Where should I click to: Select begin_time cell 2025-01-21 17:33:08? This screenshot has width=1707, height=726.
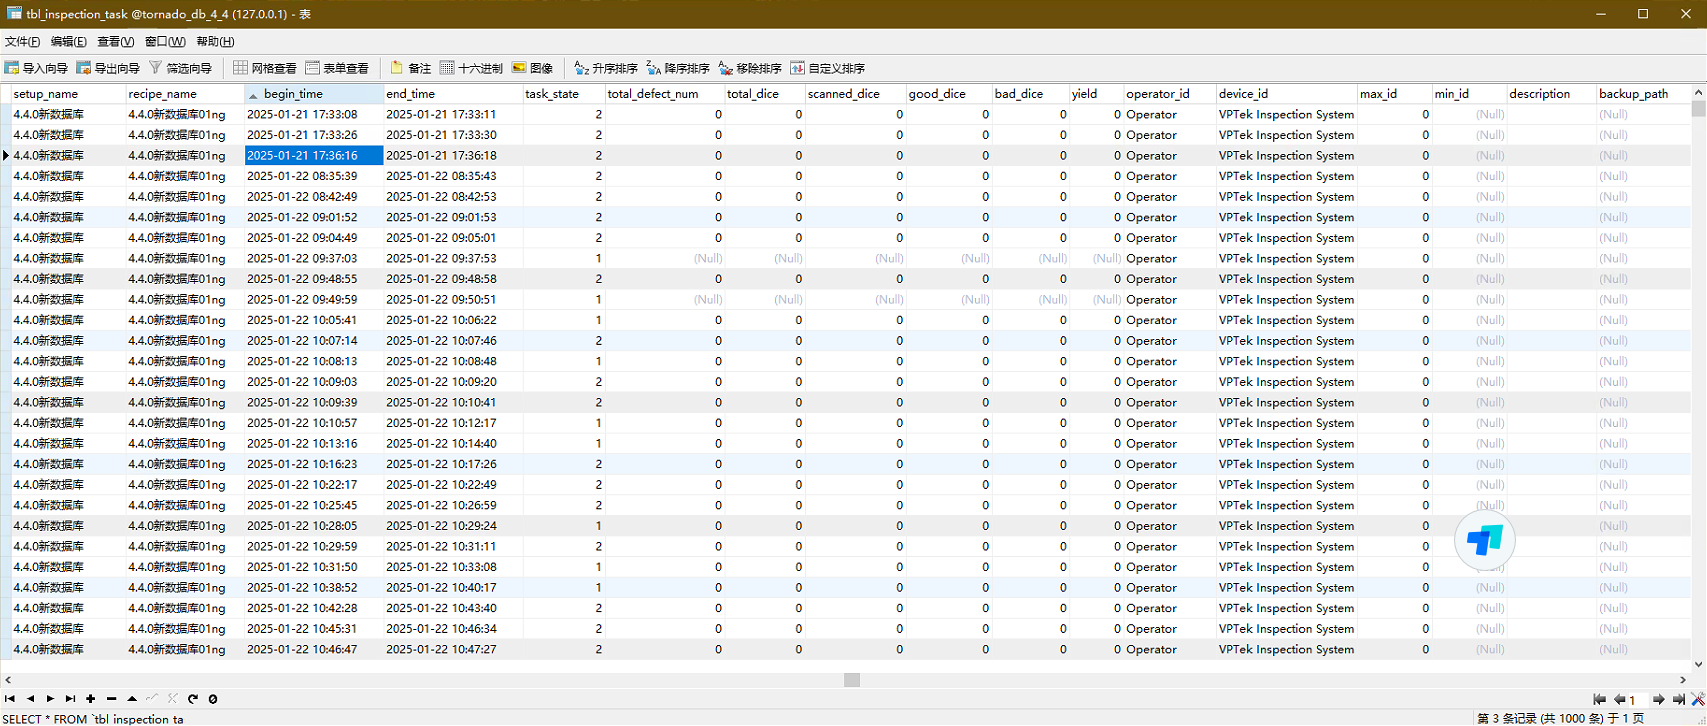click(x=314, y=114)
